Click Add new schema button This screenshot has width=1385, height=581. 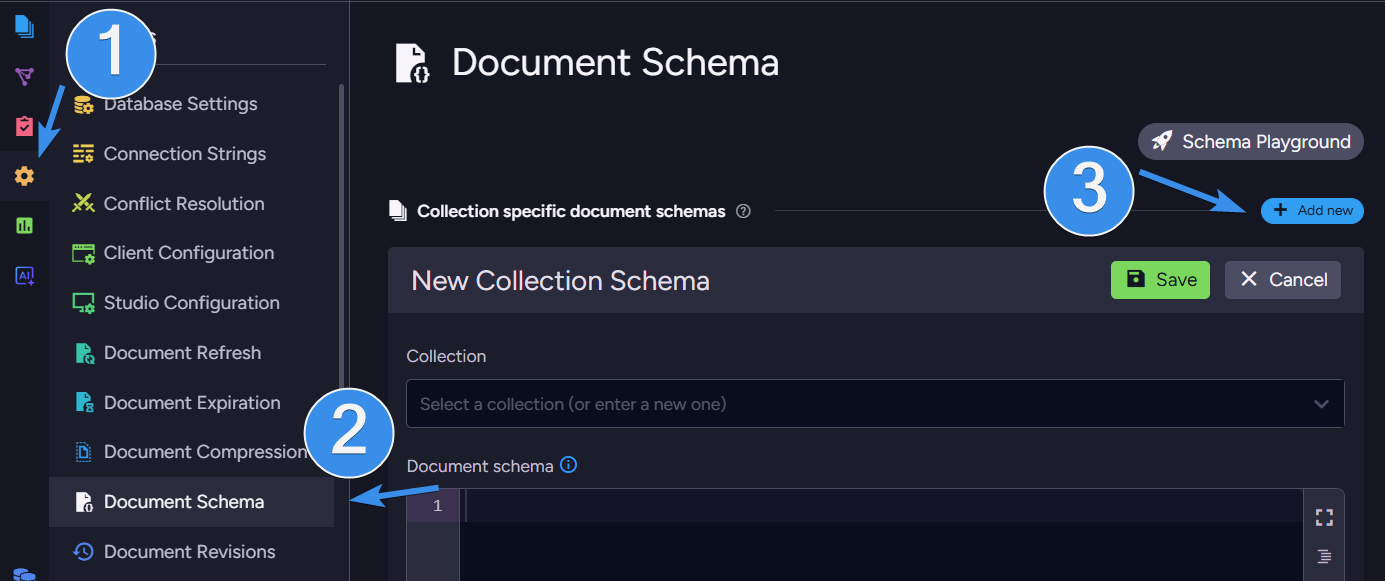(1312, 210)
